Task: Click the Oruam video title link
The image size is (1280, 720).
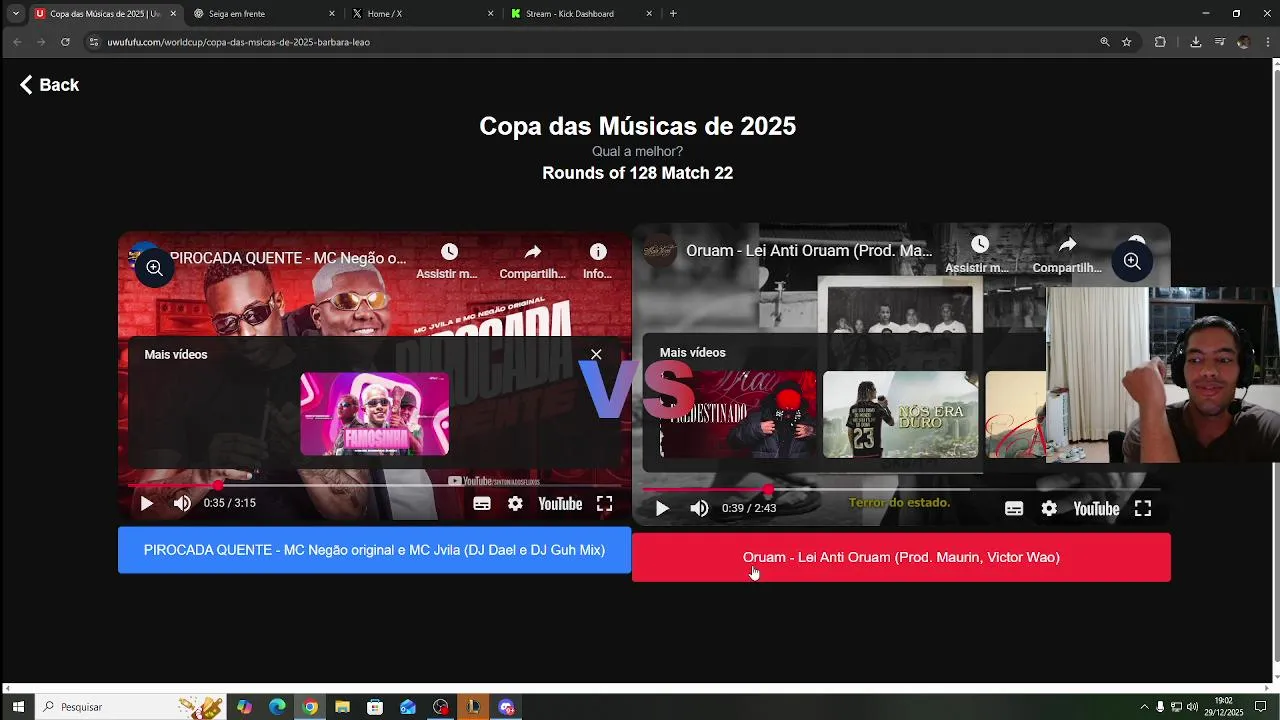Action: [x=809, y=251]
